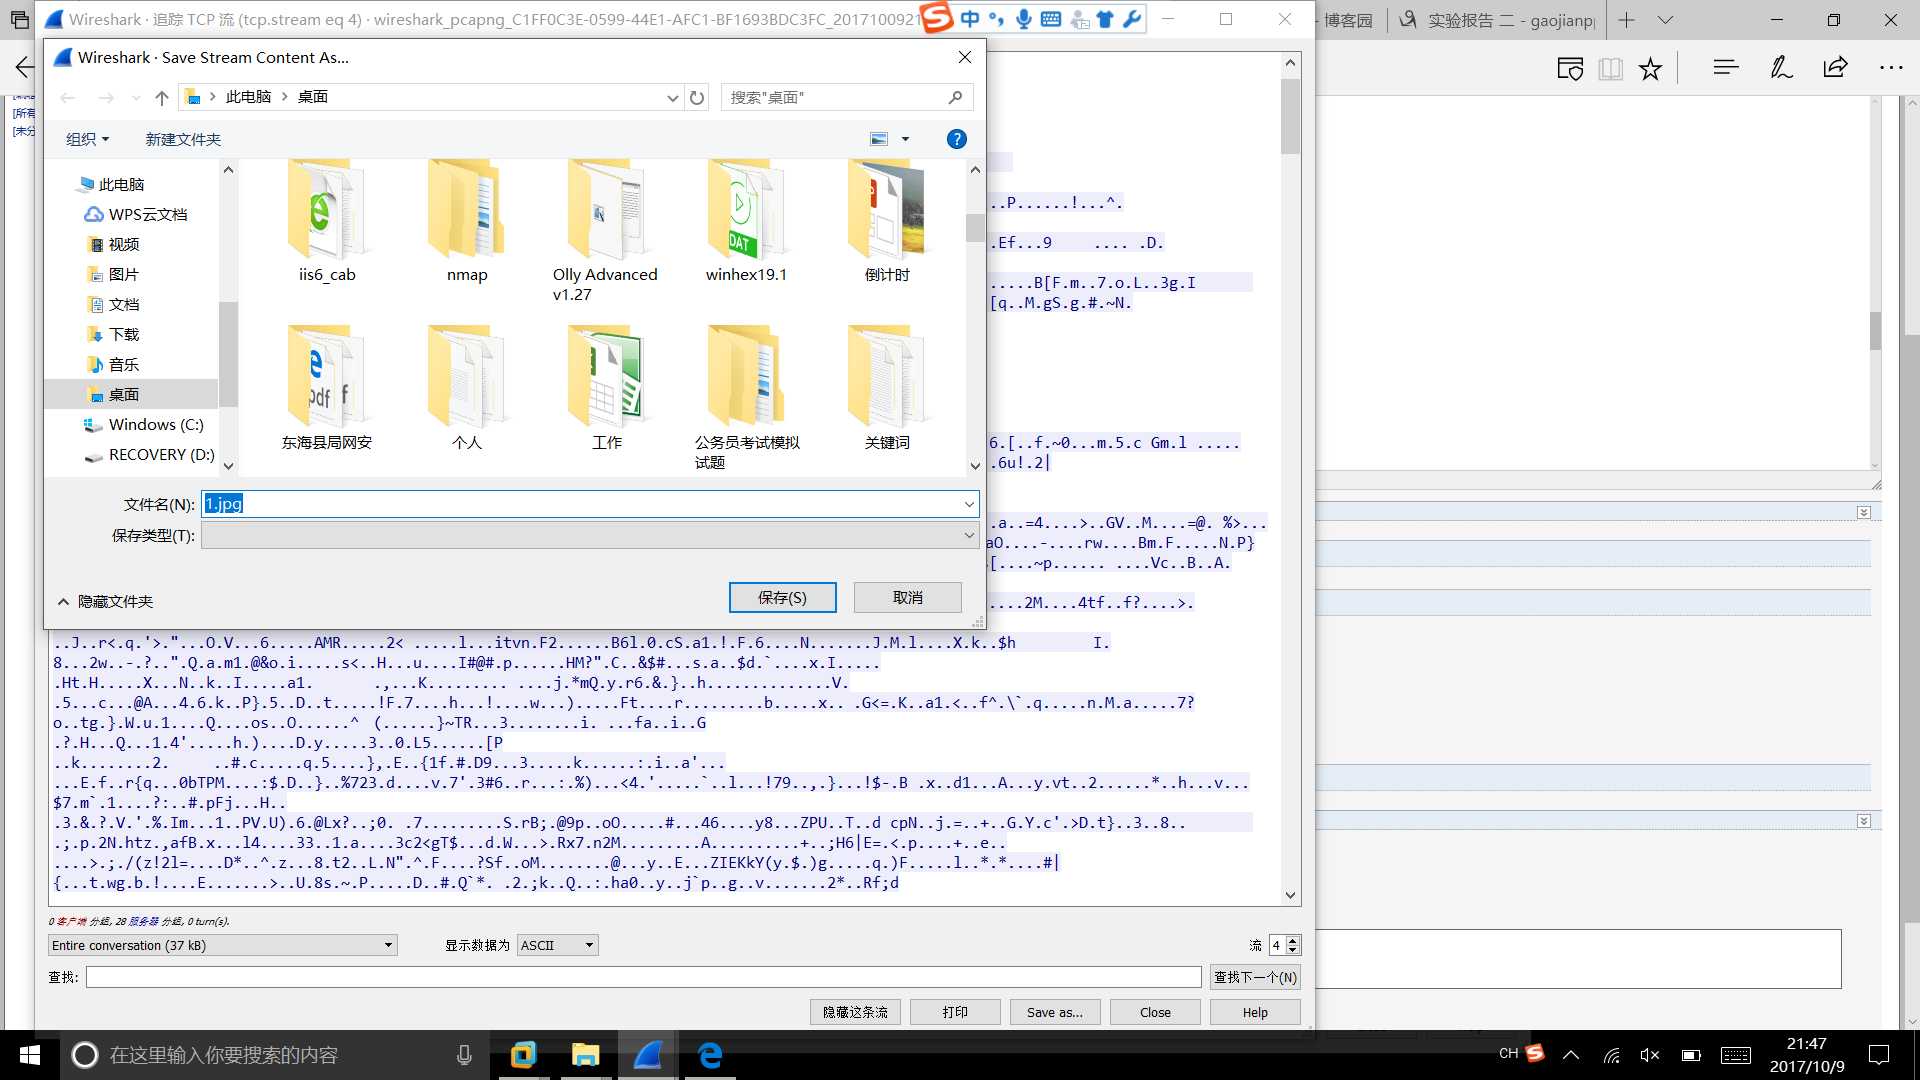Click the Edge share icon
The height and width of the screenshot is (1080, 1920).
tap(1835, 68)
